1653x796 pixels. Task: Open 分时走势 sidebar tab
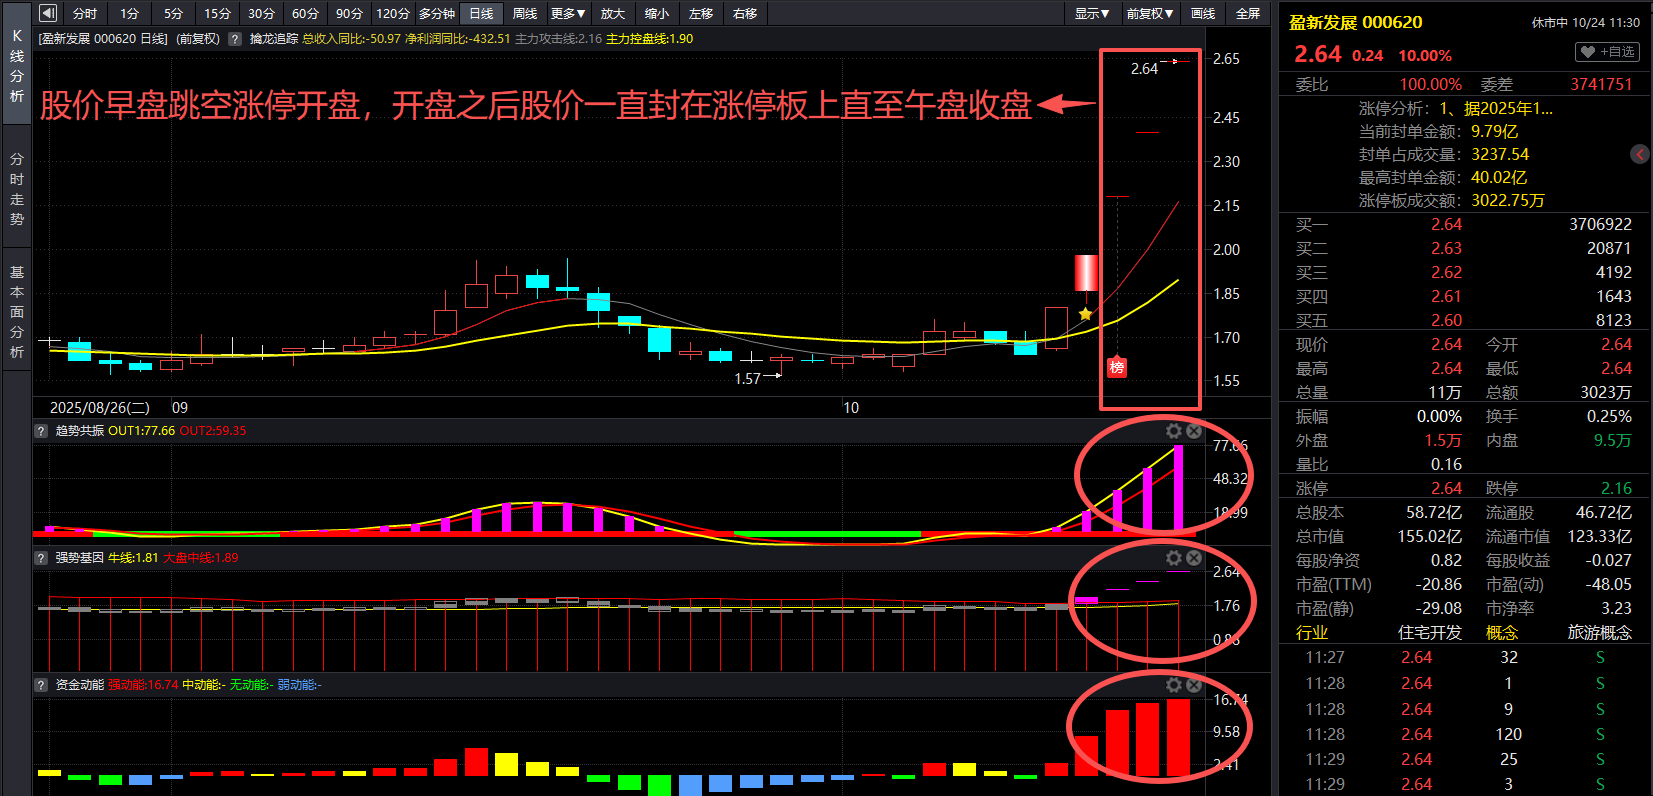pos(17,188)
